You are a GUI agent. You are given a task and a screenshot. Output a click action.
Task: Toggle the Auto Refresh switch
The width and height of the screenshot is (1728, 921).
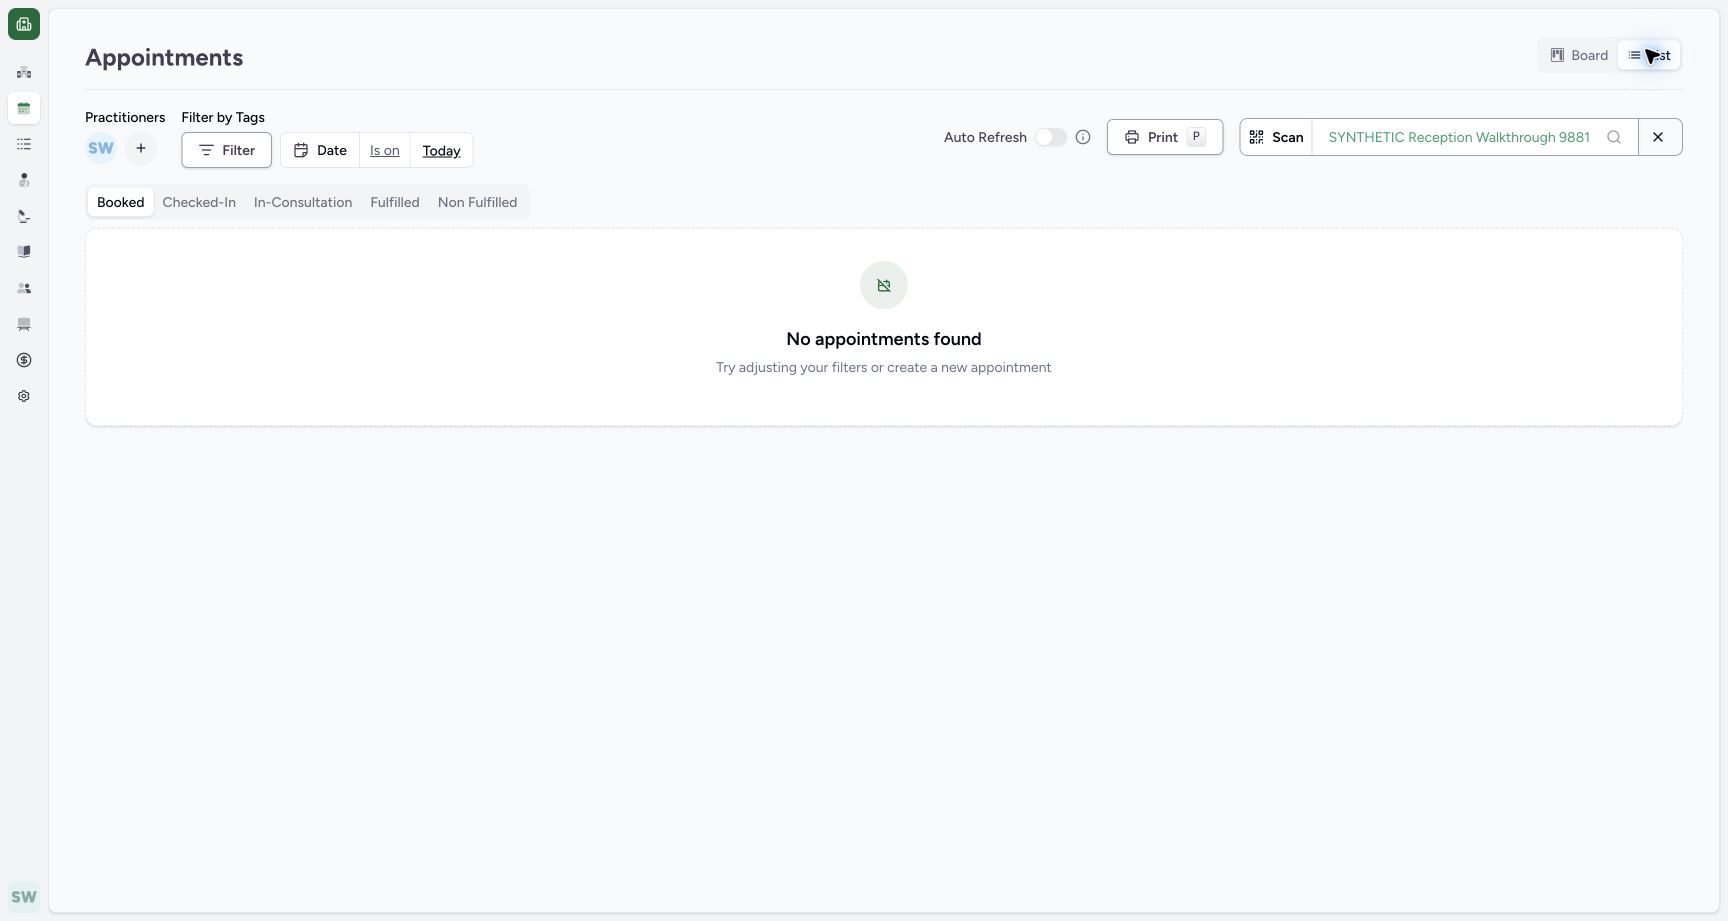(1051, 137)
